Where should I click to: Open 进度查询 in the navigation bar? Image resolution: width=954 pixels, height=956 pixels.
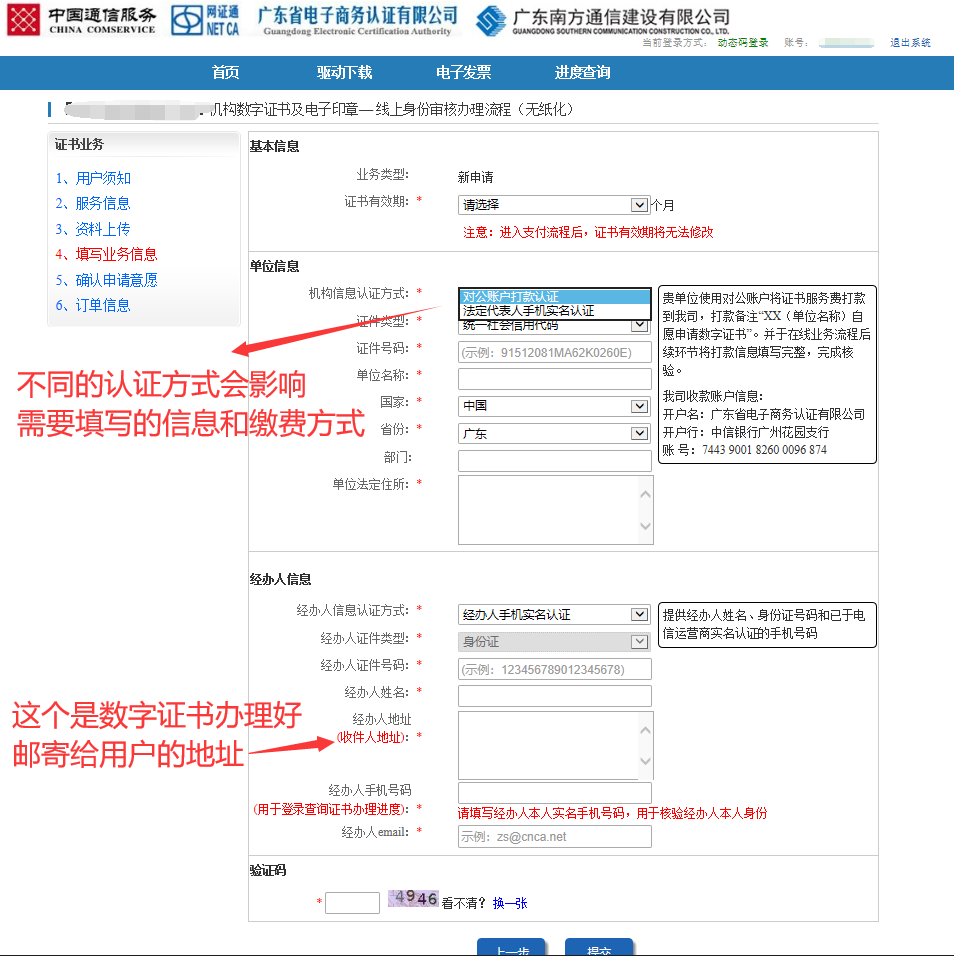click(583, 73)
